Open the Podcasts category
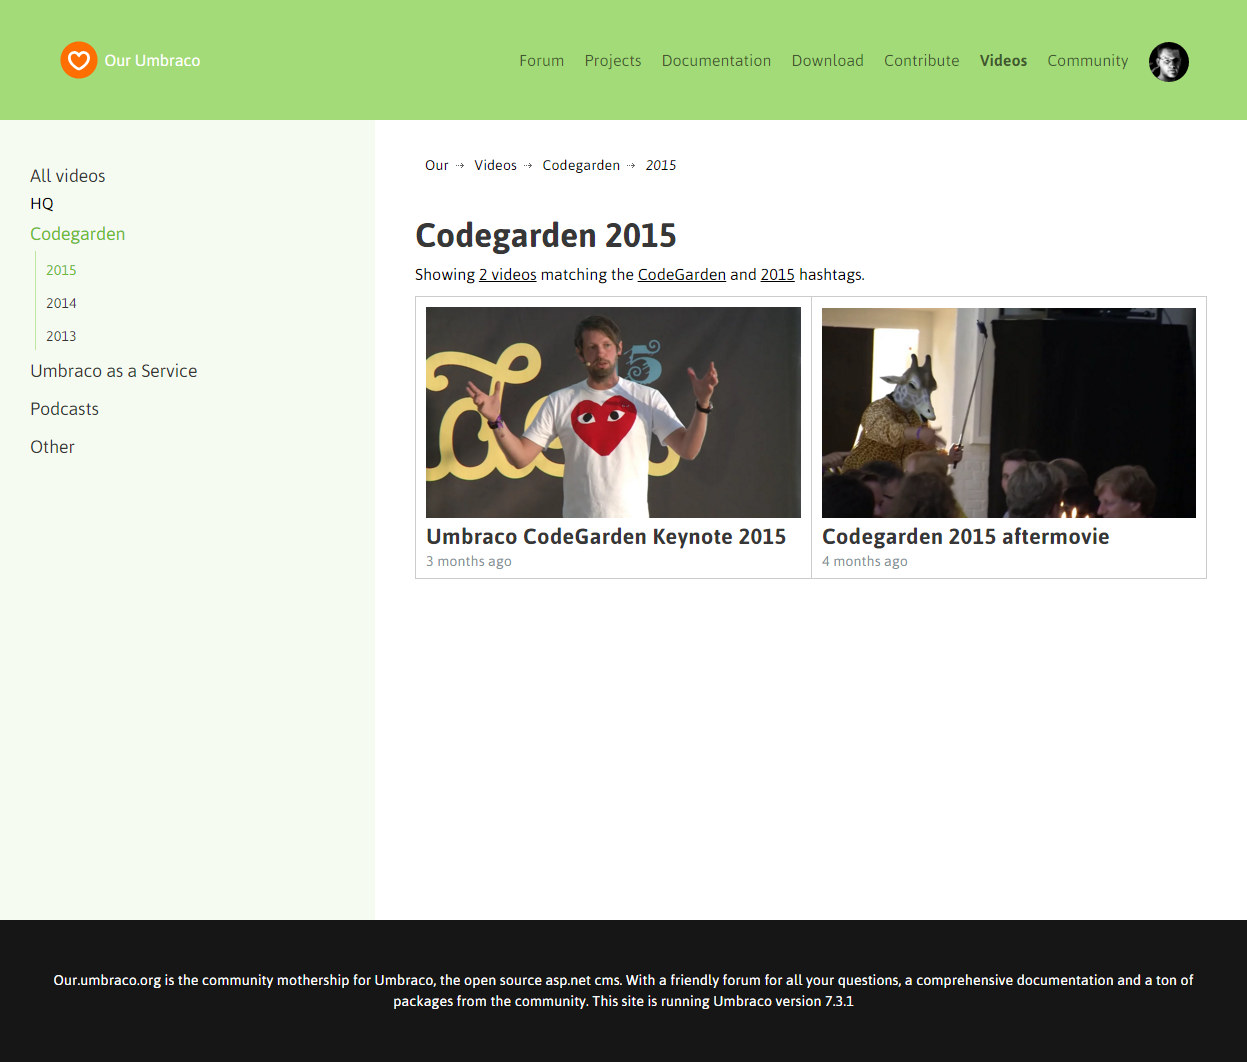Image resolution: width=1247 pixels, height=1062 pixels. pyautogui.click(x=65, y=409)
